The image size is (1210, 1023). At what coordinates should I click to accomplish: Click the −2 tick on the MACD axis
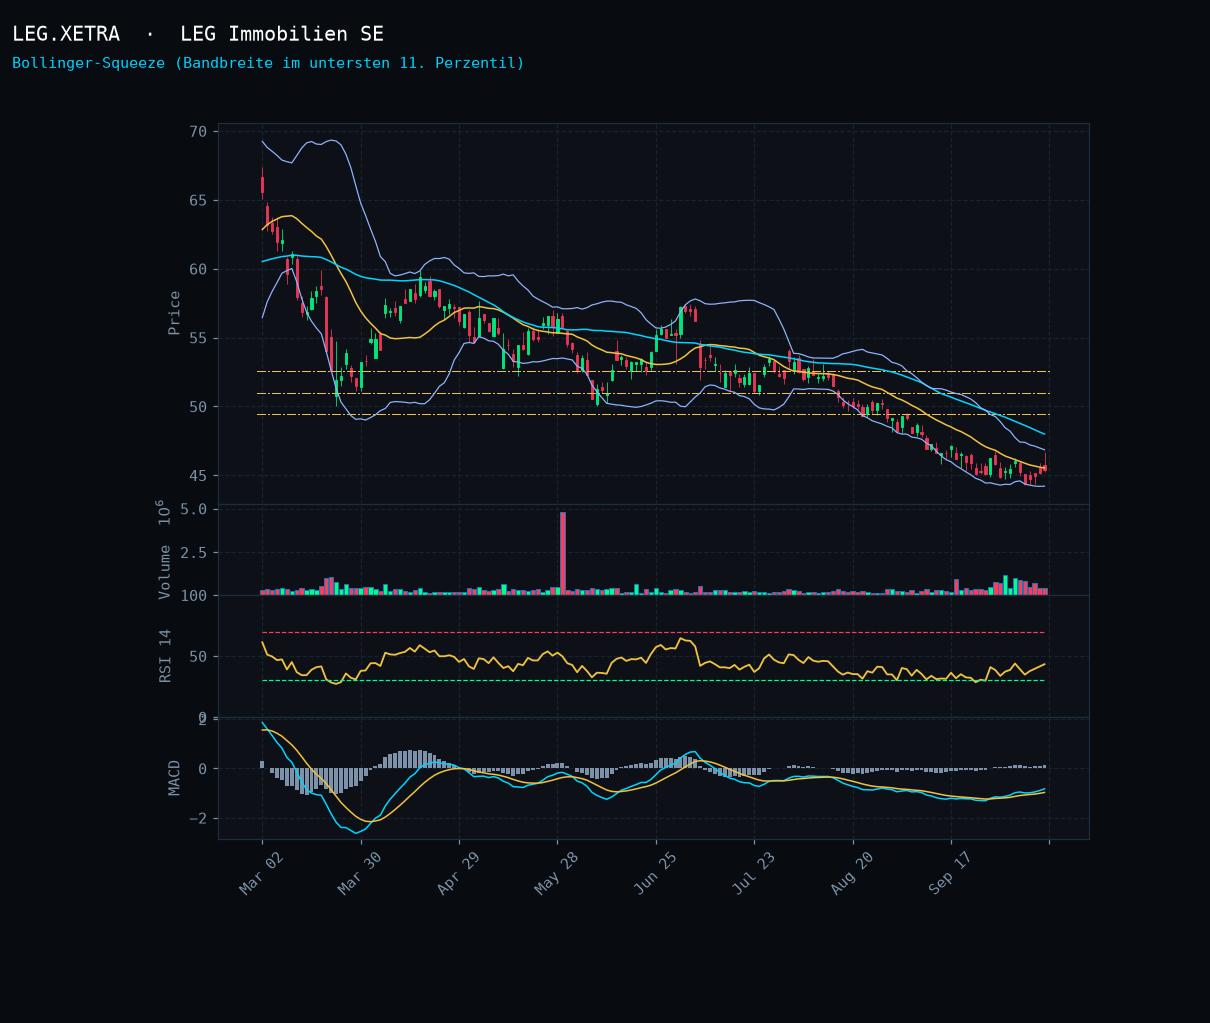198,818
